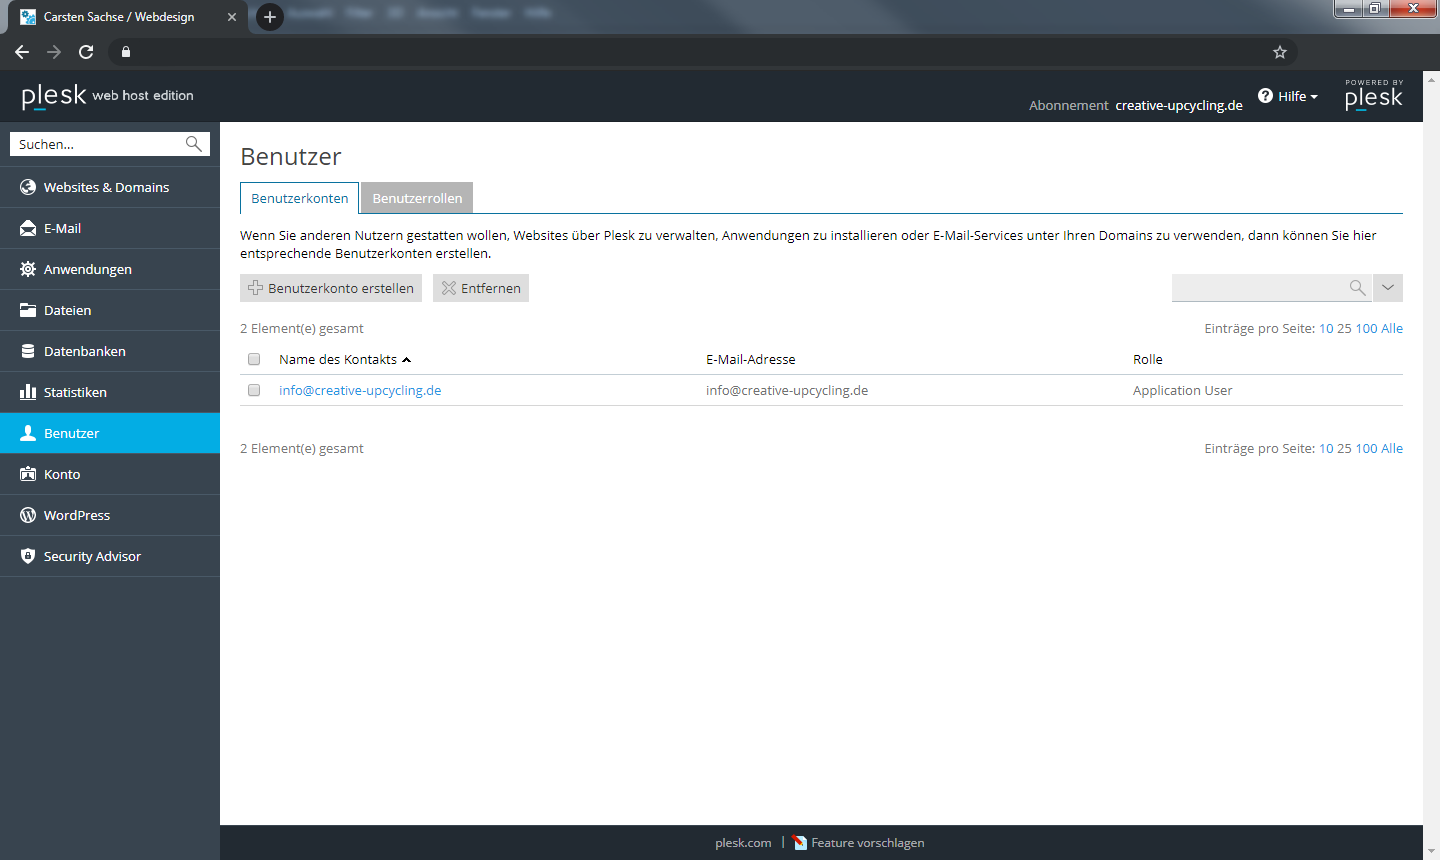Click the WordPress logo icon
The width and height of the screenshot is (1440, 860).
[x=28, y=515]
